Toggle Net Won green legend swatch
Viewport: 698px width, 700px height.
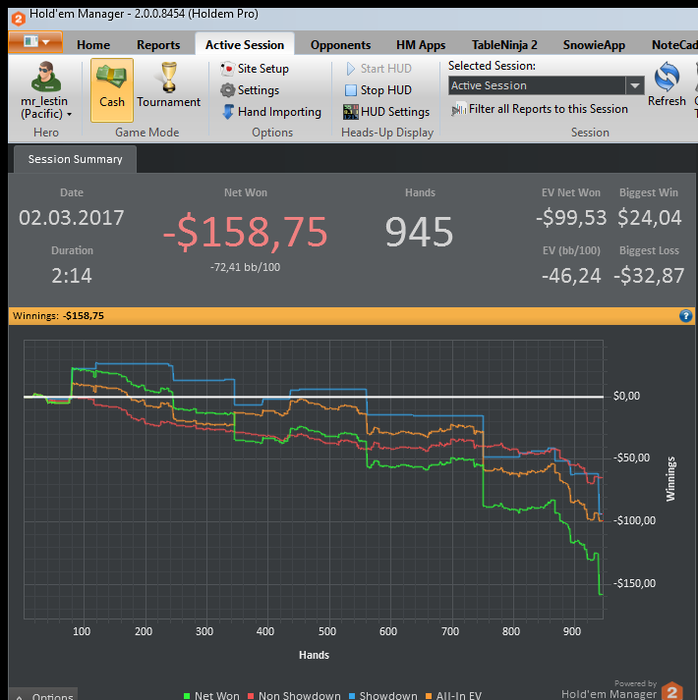tap(187, 696)
